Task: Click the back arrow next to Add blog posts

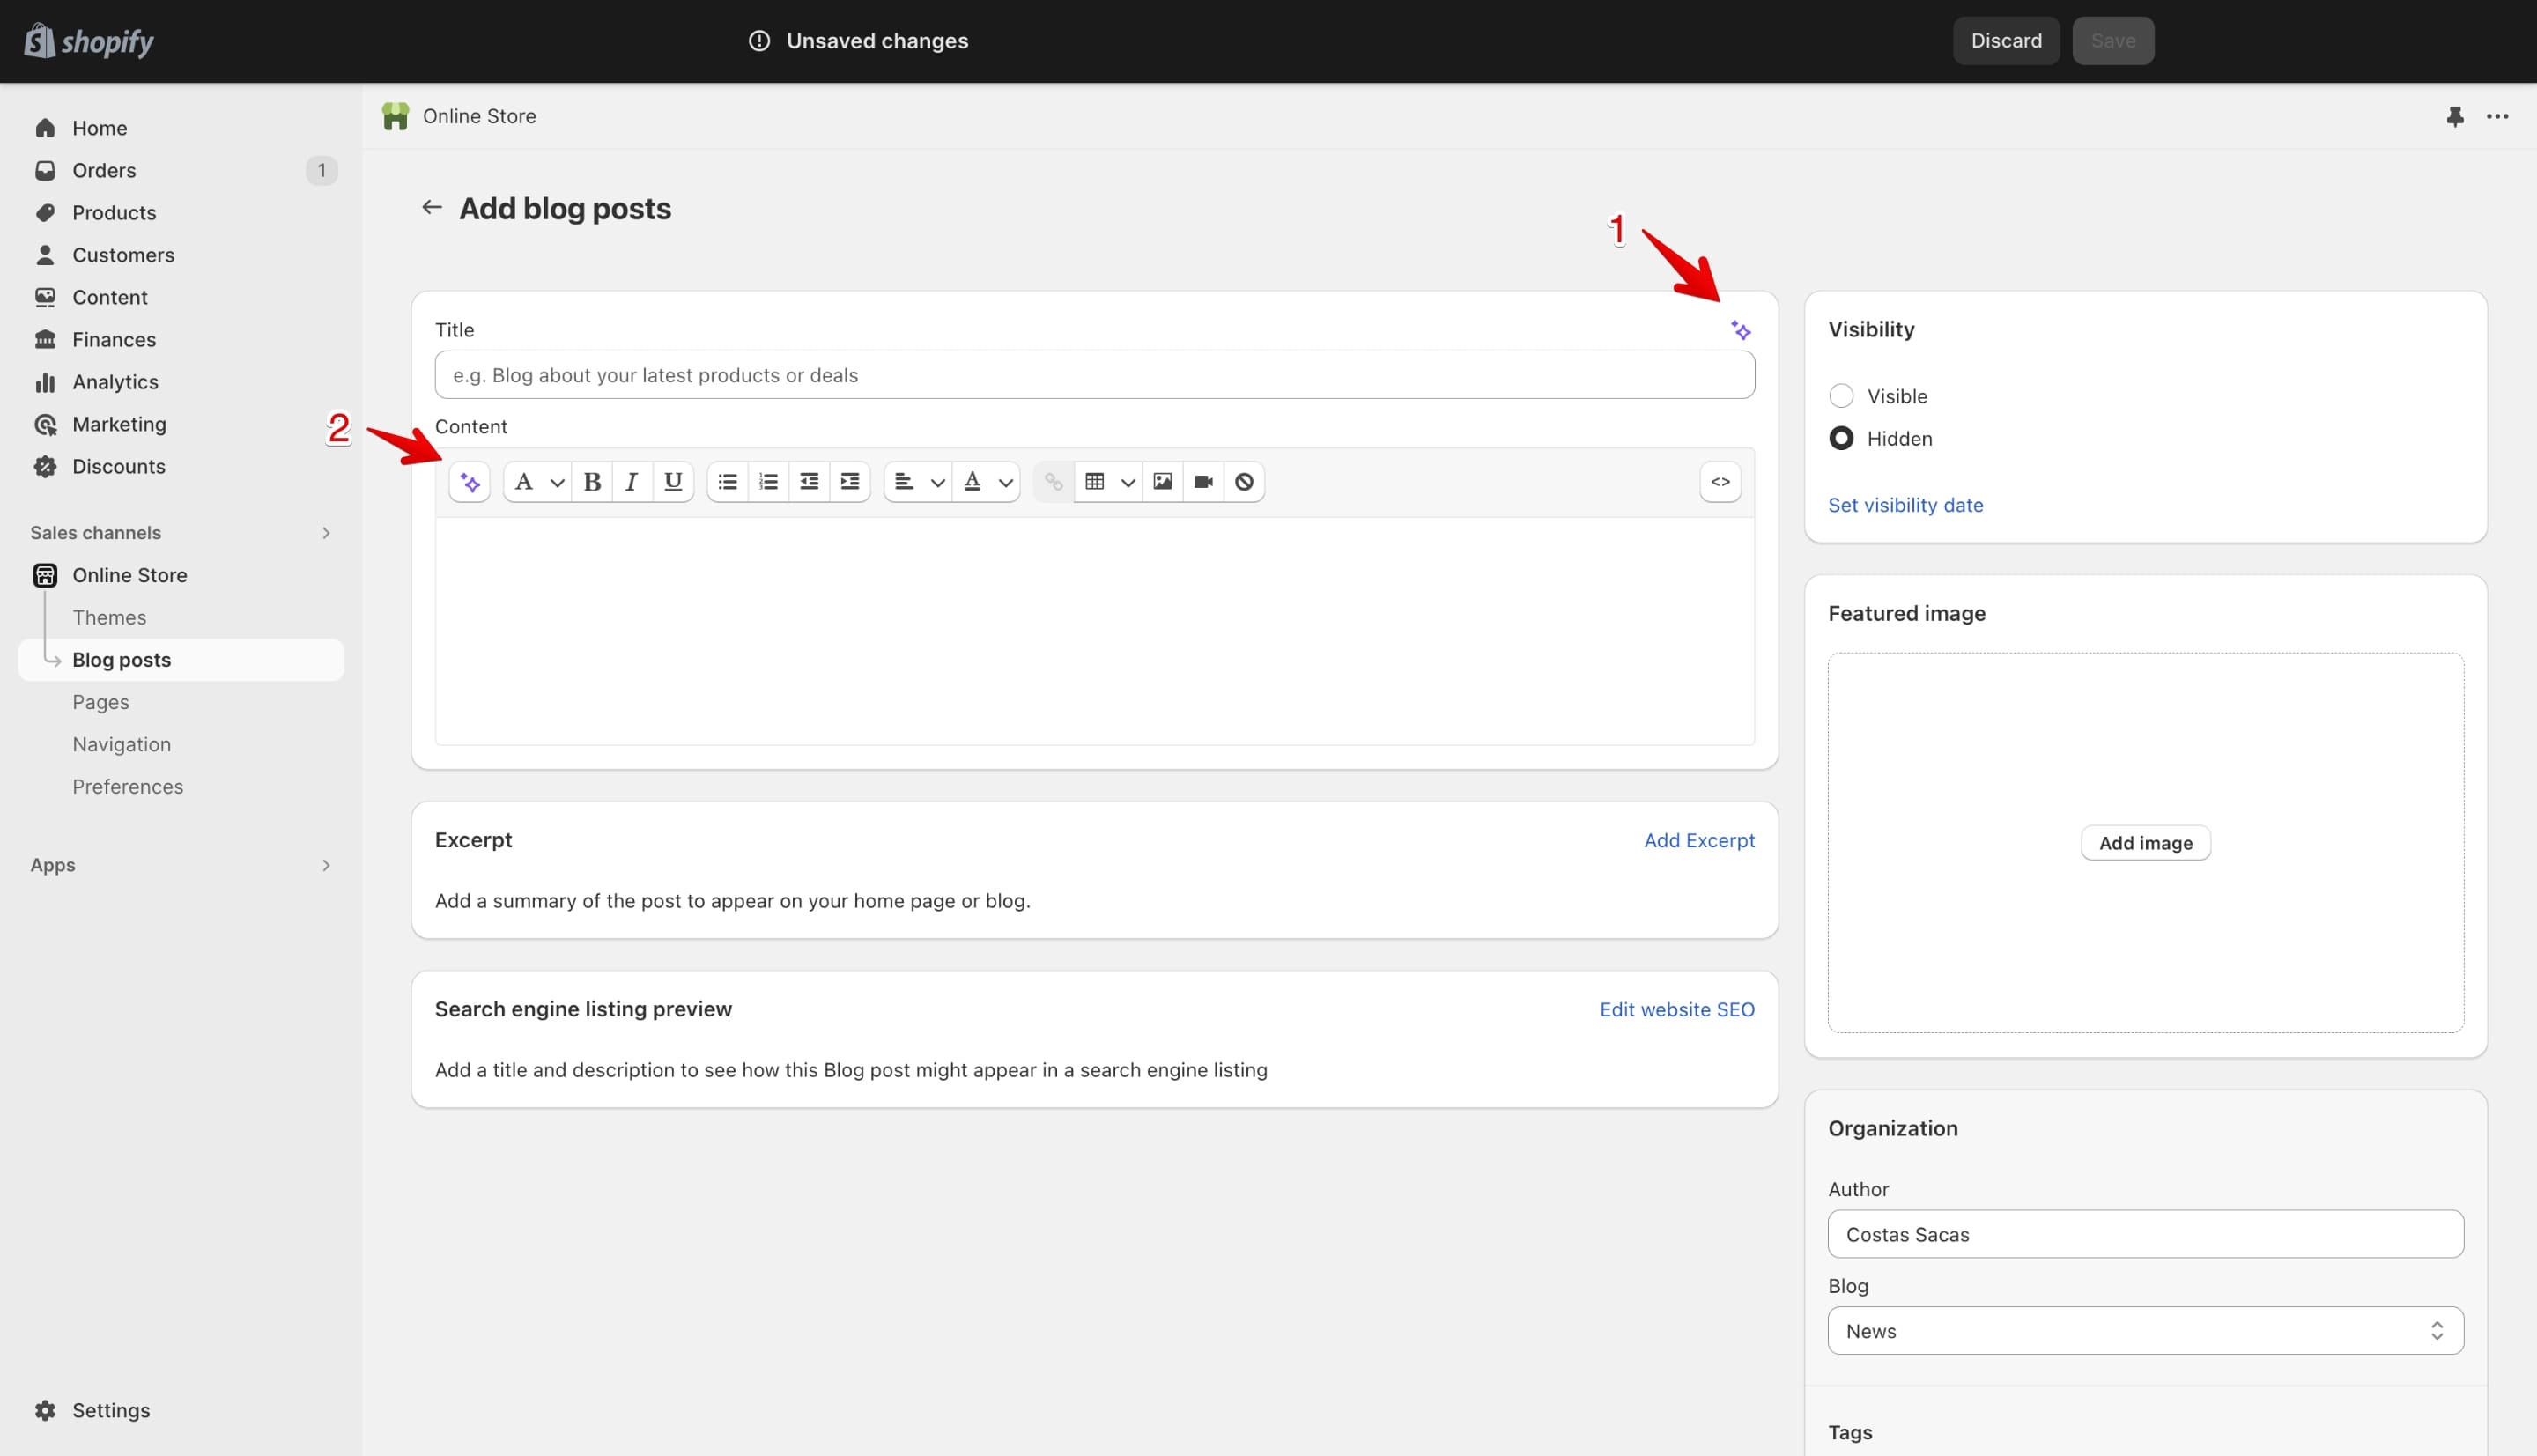Action: point(431,207)
